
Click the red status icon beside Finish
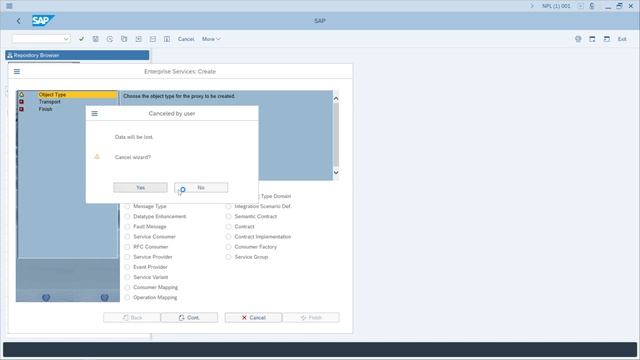click(x=21, y=109)
